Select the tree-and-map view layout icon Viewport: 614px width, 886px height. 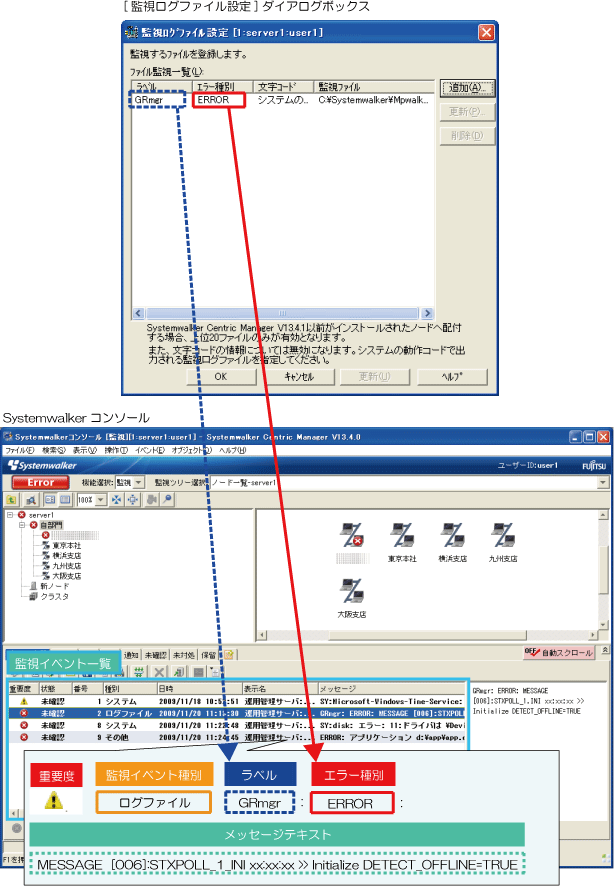pos(50,500)
